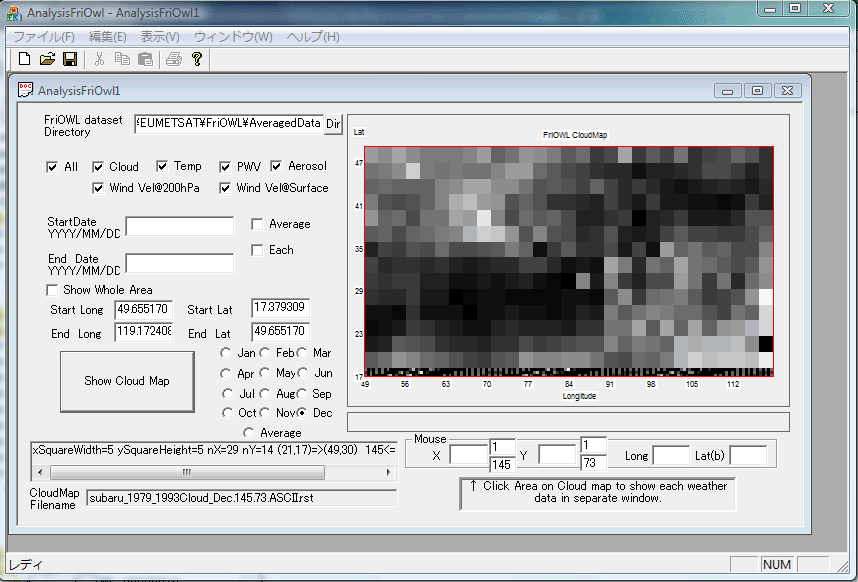The width and height of the screenshot is (858, 582).
Task: Click the Open folder toolbar icon
Action: (x=47, y=60)
